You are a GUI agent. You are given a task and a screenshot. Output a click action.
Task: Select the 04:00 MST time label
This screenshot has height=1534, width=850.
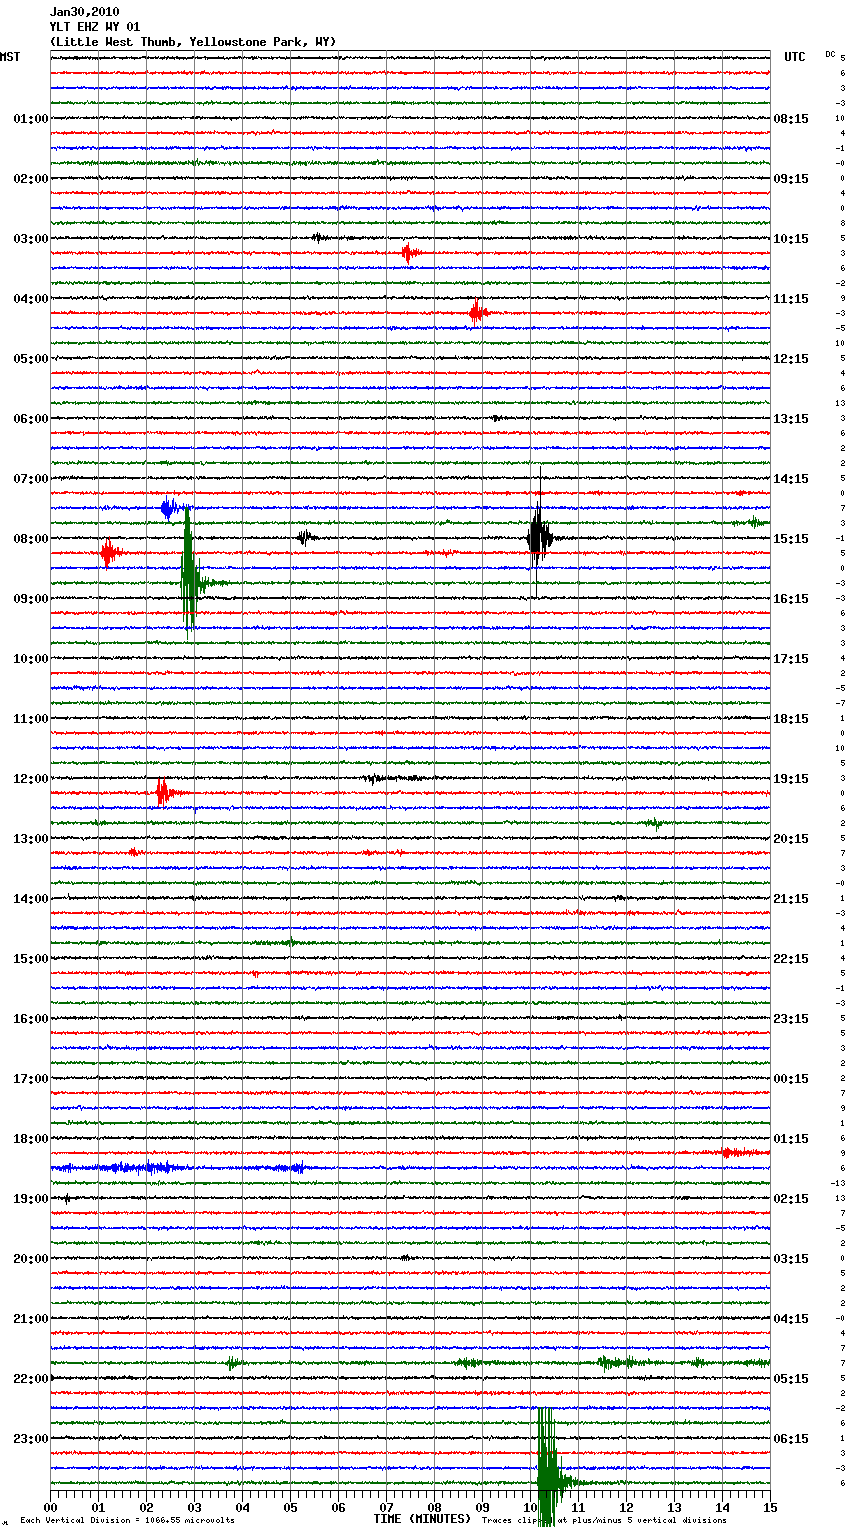31,299
